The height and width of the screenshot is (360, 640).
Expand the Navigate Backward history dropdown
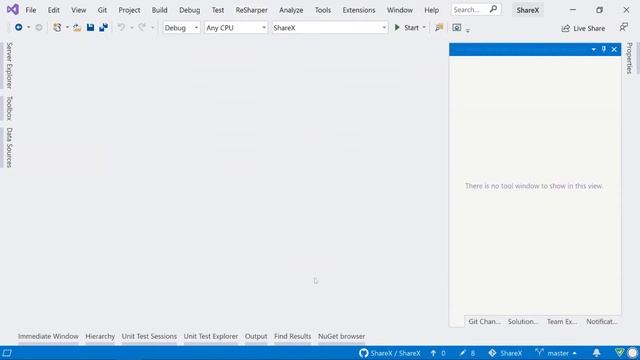(x=28, y=27)
